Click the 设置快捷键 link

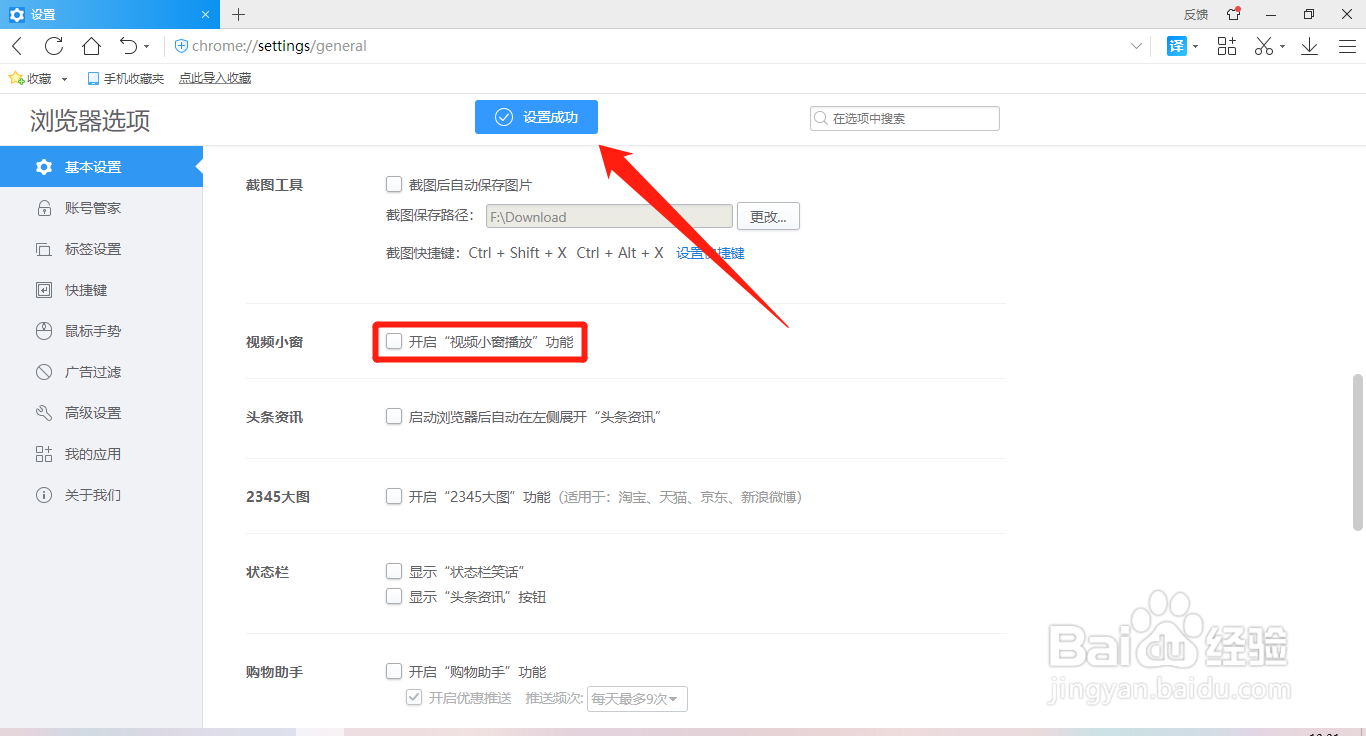pyautogui.click(x=710, y=253)
